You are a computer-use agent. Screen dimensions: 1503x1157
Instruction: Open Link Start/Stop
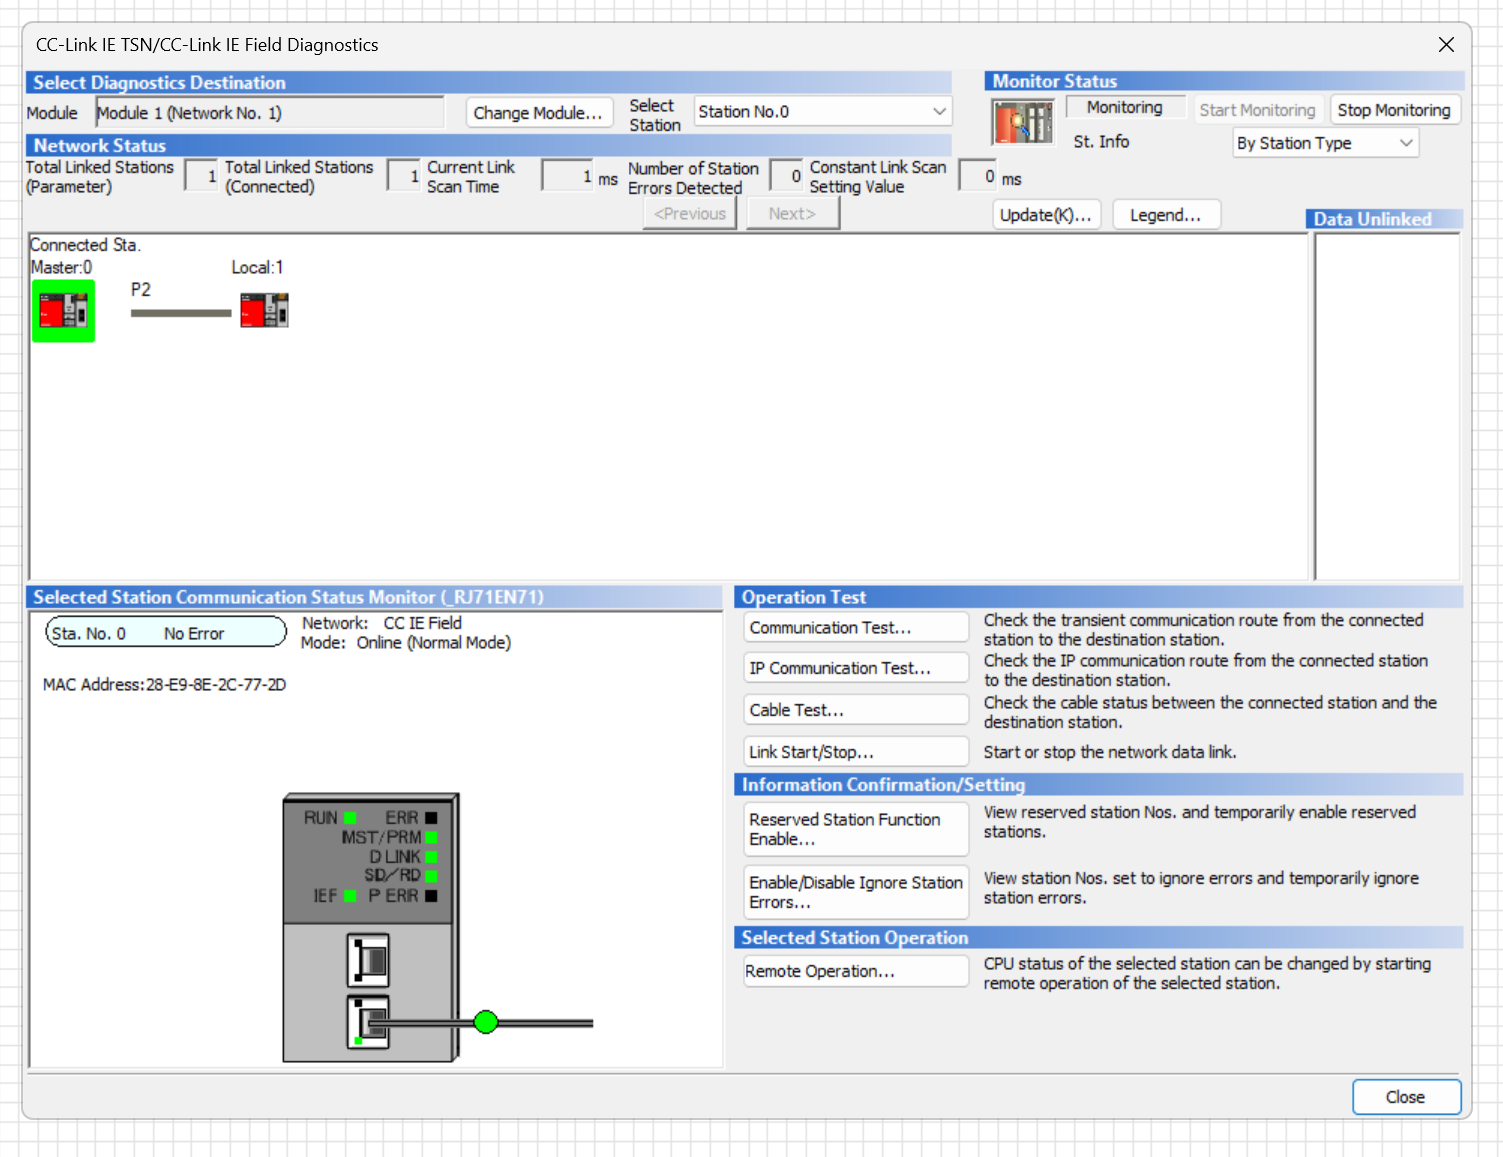point(856,752)
